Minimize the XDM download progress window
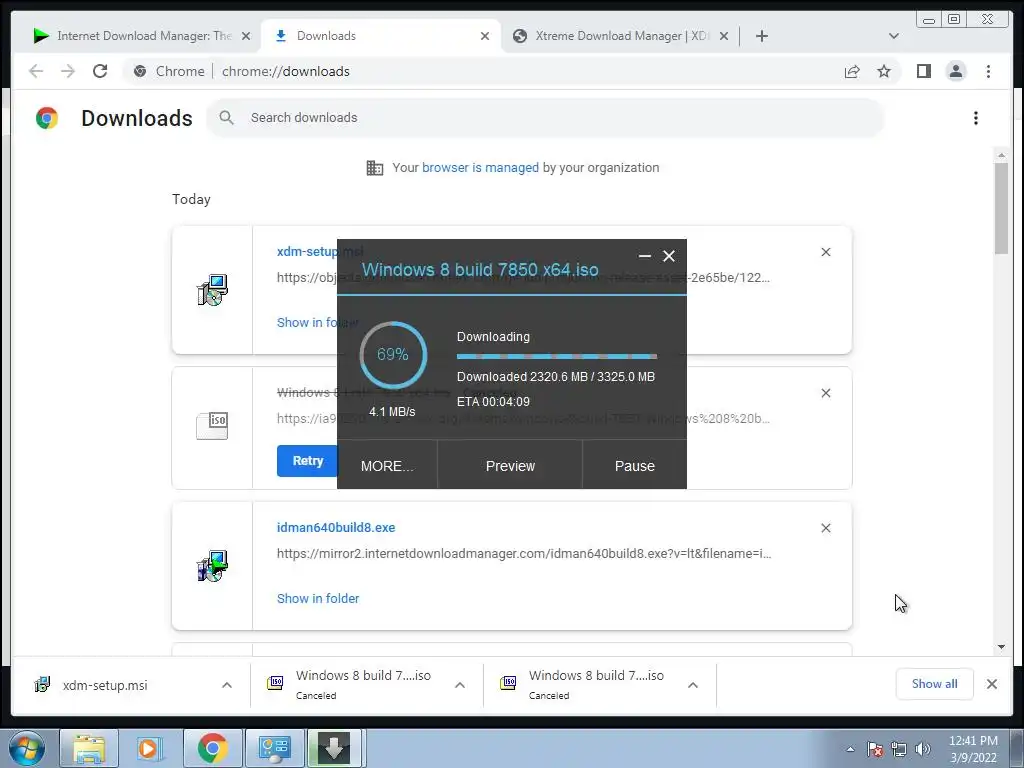1024x768 pixels. [x=645, y=256]
